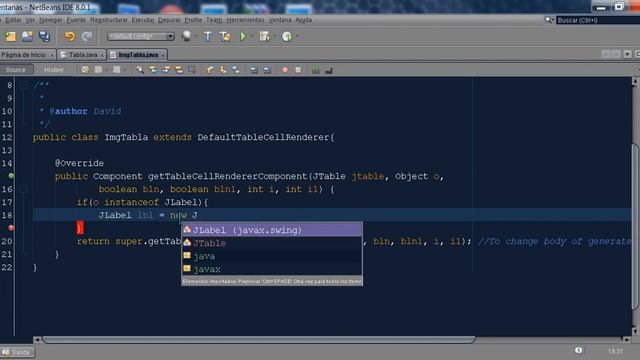Click the Profile Project icon
The height and width of the screenshot is (360, 640).
(x=287, y=37)
